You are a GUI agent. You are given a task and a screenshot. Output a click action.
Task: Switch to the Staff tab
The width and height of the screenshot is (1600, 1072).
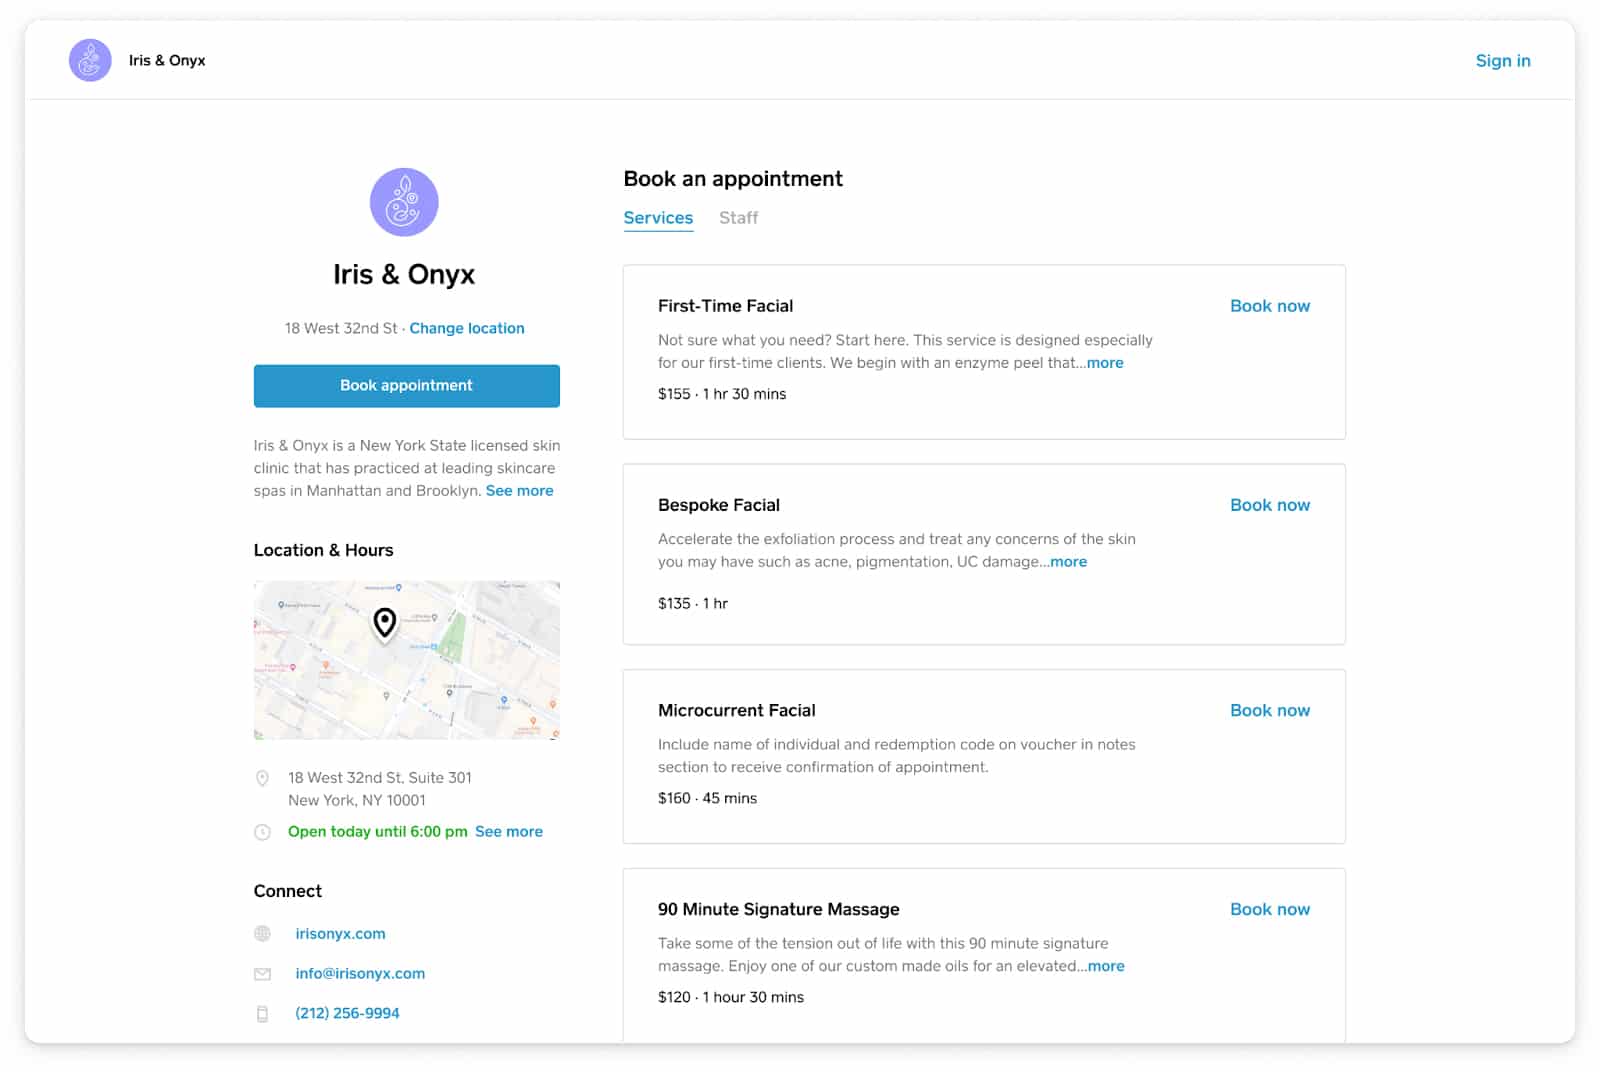click(x=739, y=217)
